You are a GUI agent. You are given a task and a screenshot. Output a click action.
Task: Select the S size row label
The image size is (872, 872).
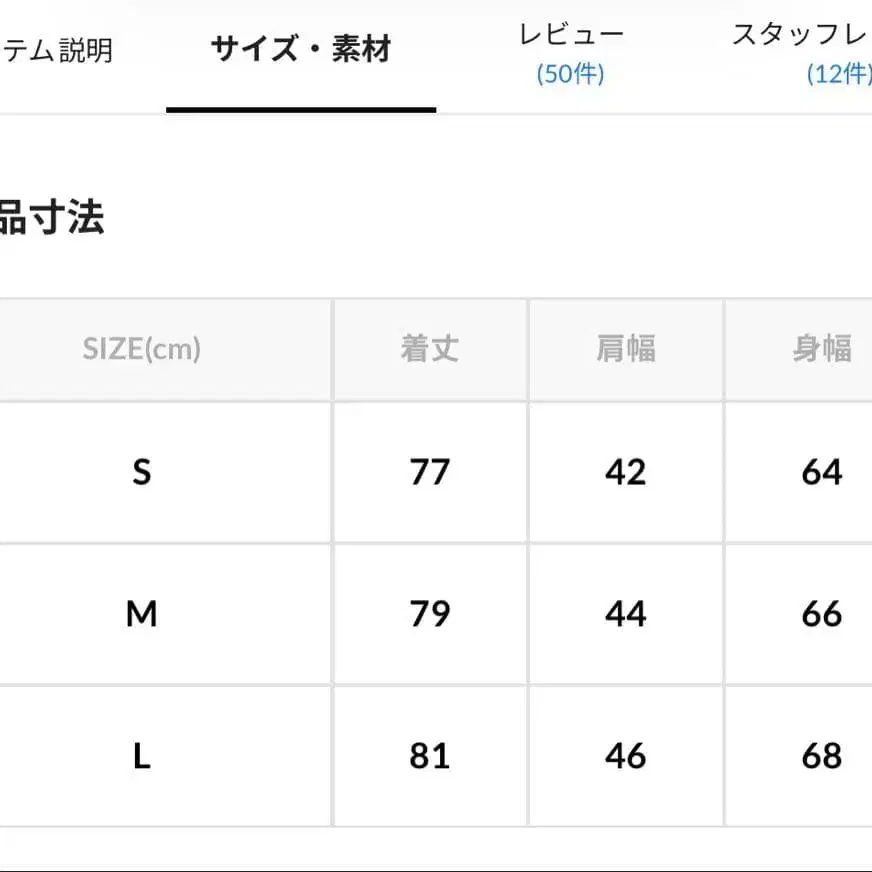[142, 472]
